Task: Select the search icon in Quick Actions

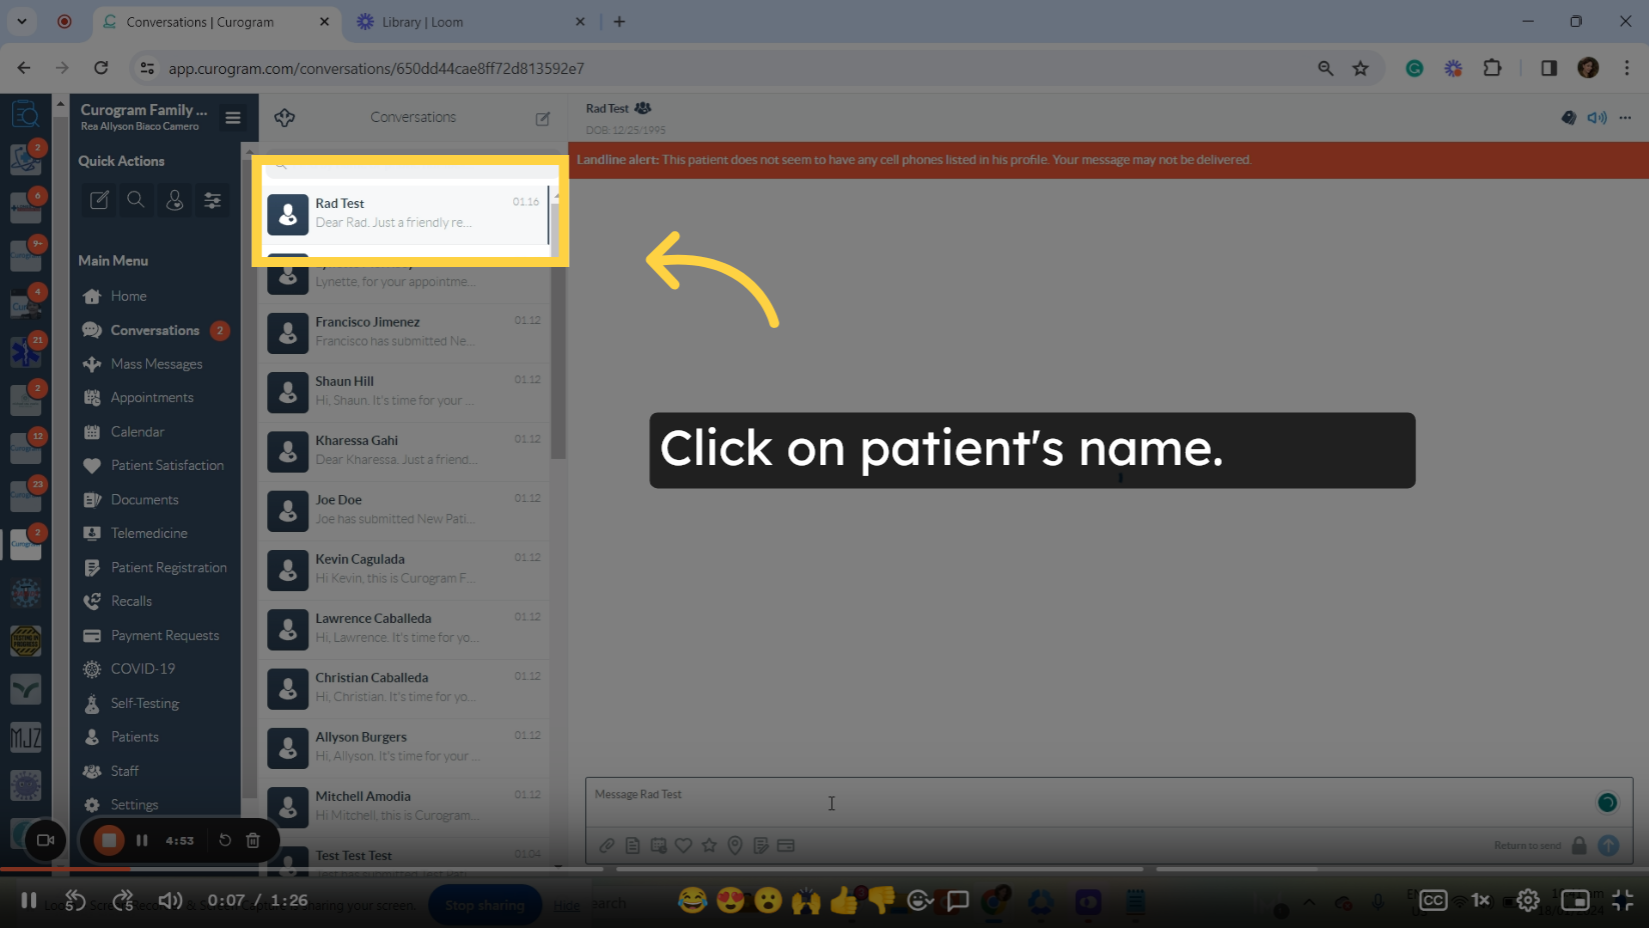Action: (136, 200)
